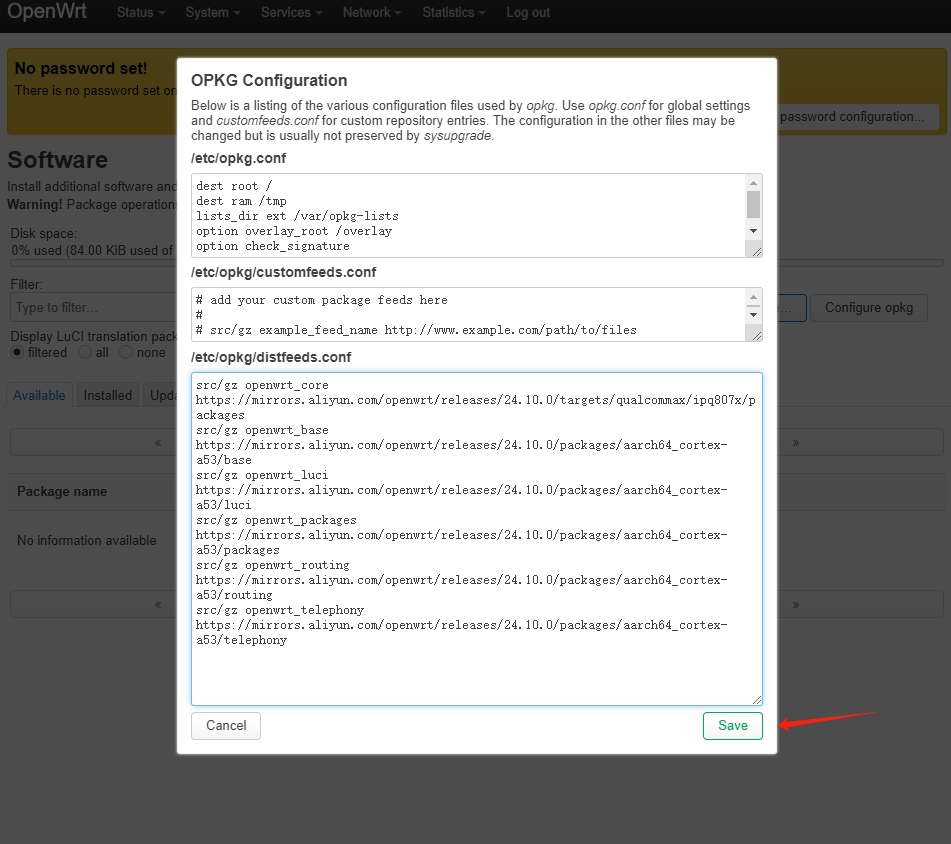Open the Statistics menu

click(454, 12)
